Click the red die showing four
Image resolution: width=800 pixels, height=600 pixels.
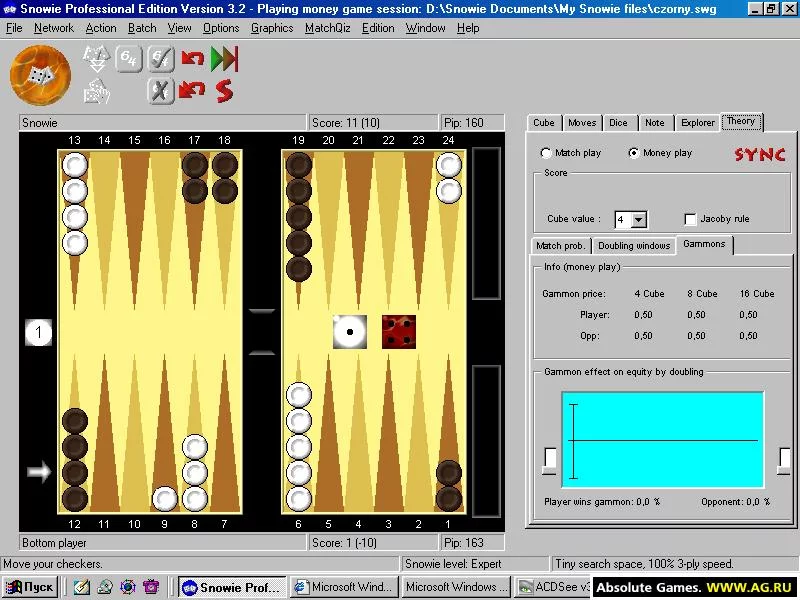coord(399,332)
